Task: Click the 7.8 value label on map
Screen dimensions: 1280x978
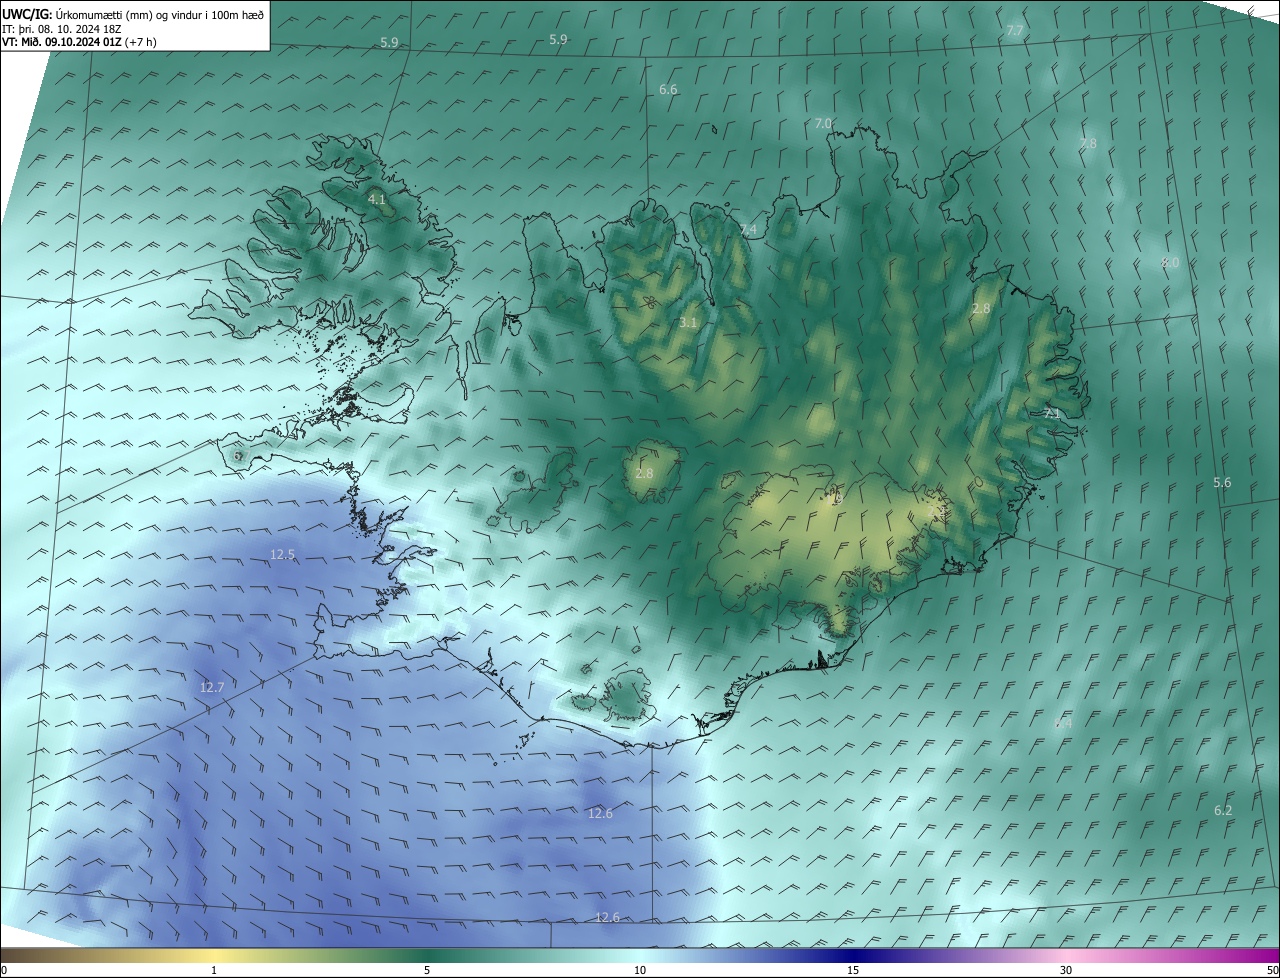Action: [x=1088, y=144]
